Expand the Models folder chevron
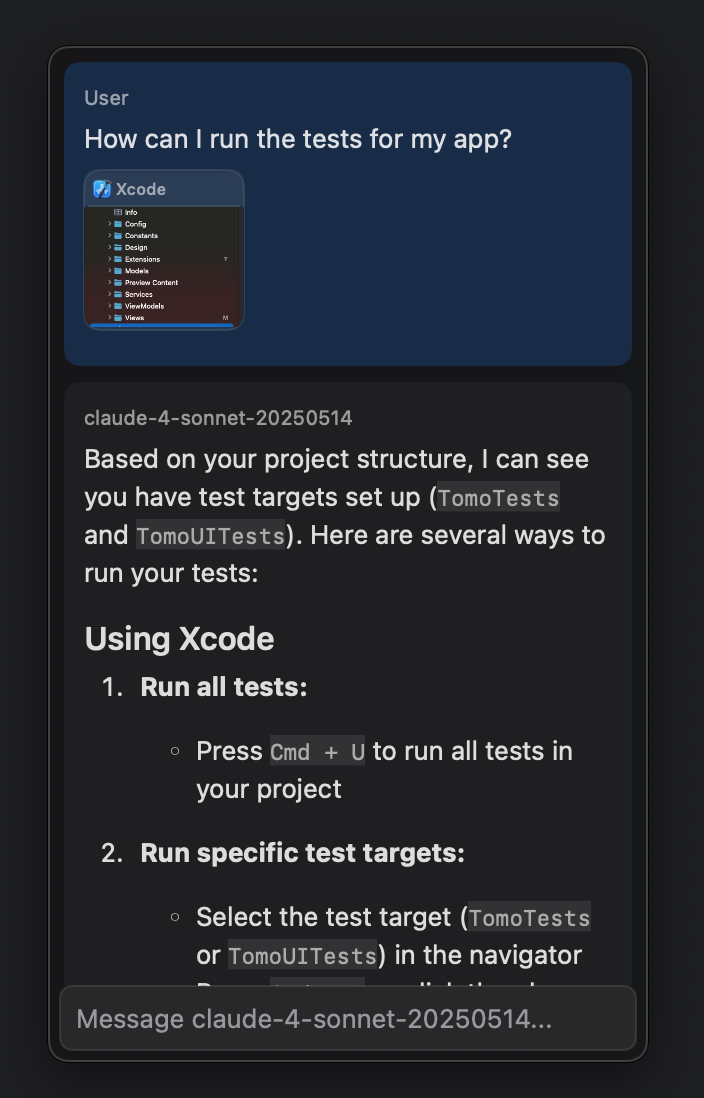The image size is (704, 1098). [x=109, y=270]
